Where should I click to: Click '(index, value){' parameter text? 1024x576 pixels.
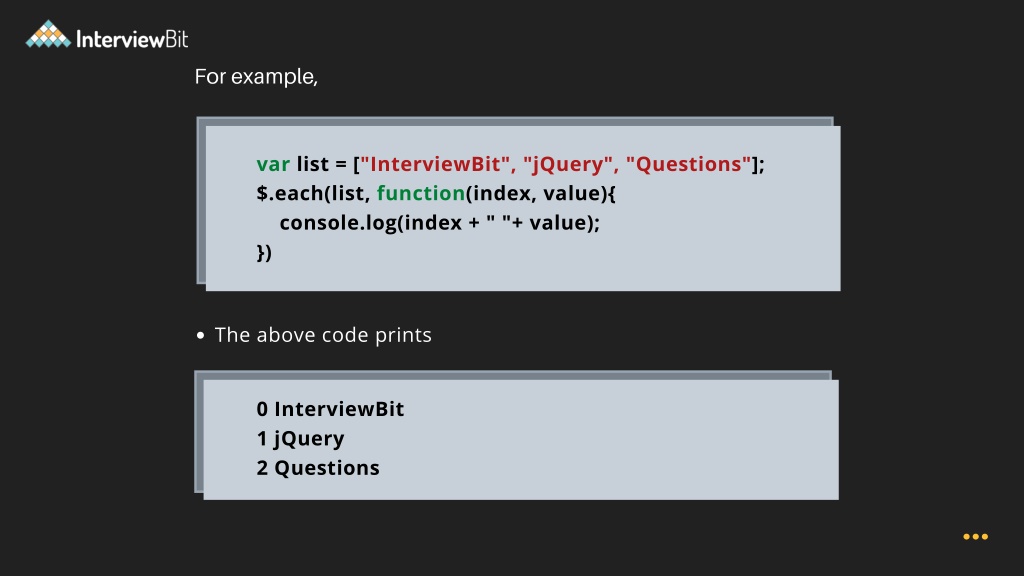coord(541,193)
